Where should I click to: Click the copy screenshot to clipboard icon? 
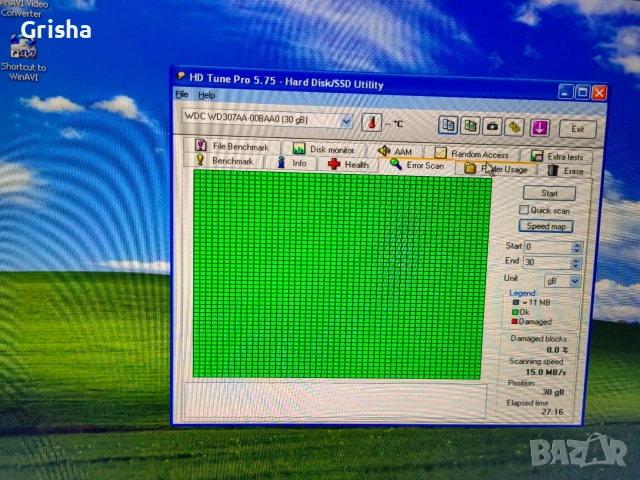(x=470, y=126)
